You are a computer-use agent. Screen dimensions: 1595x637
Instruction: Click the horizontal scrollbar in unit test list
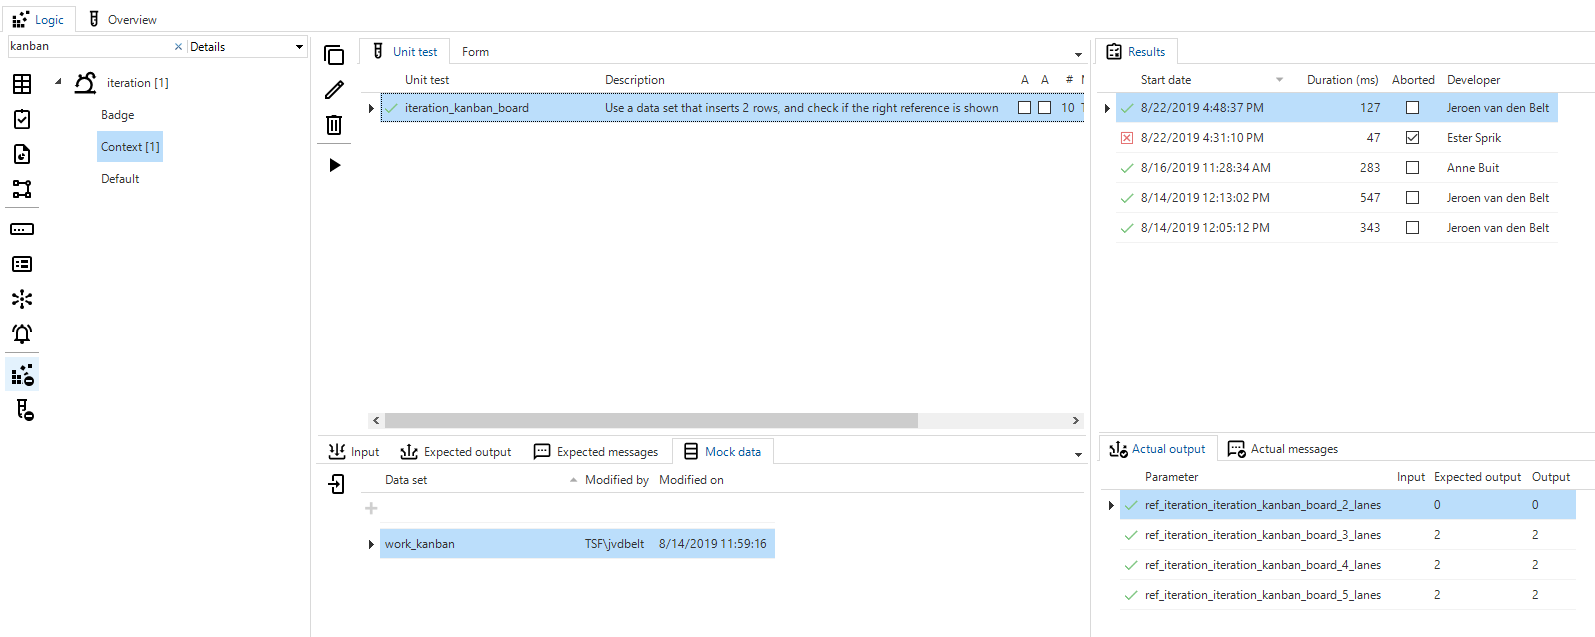point(650,421)
